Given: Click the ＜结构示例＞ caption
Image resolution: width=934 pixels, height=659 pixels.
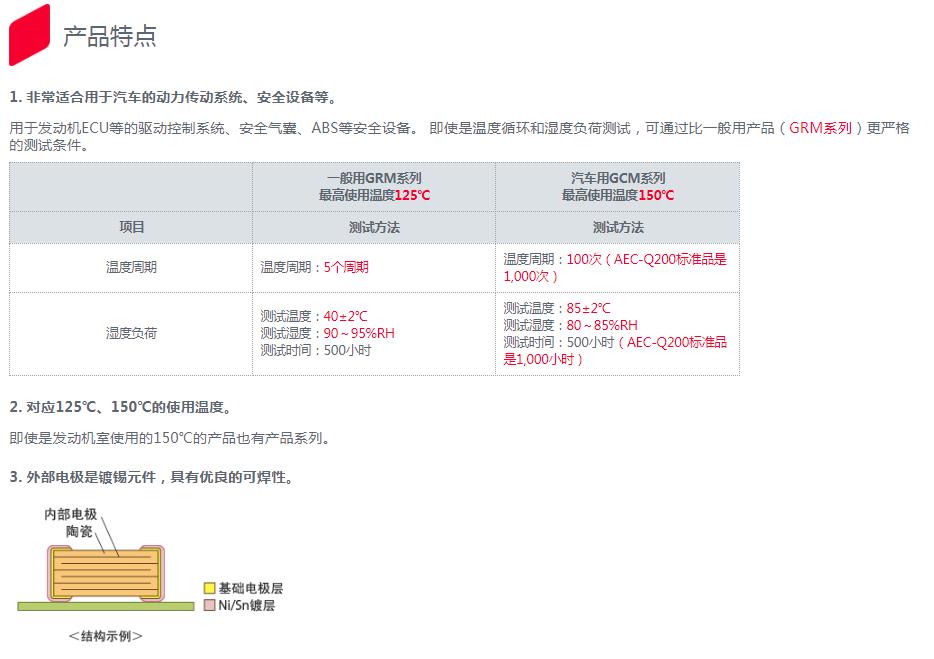Looking at the screenshot, I should click(x=105, y=636).
